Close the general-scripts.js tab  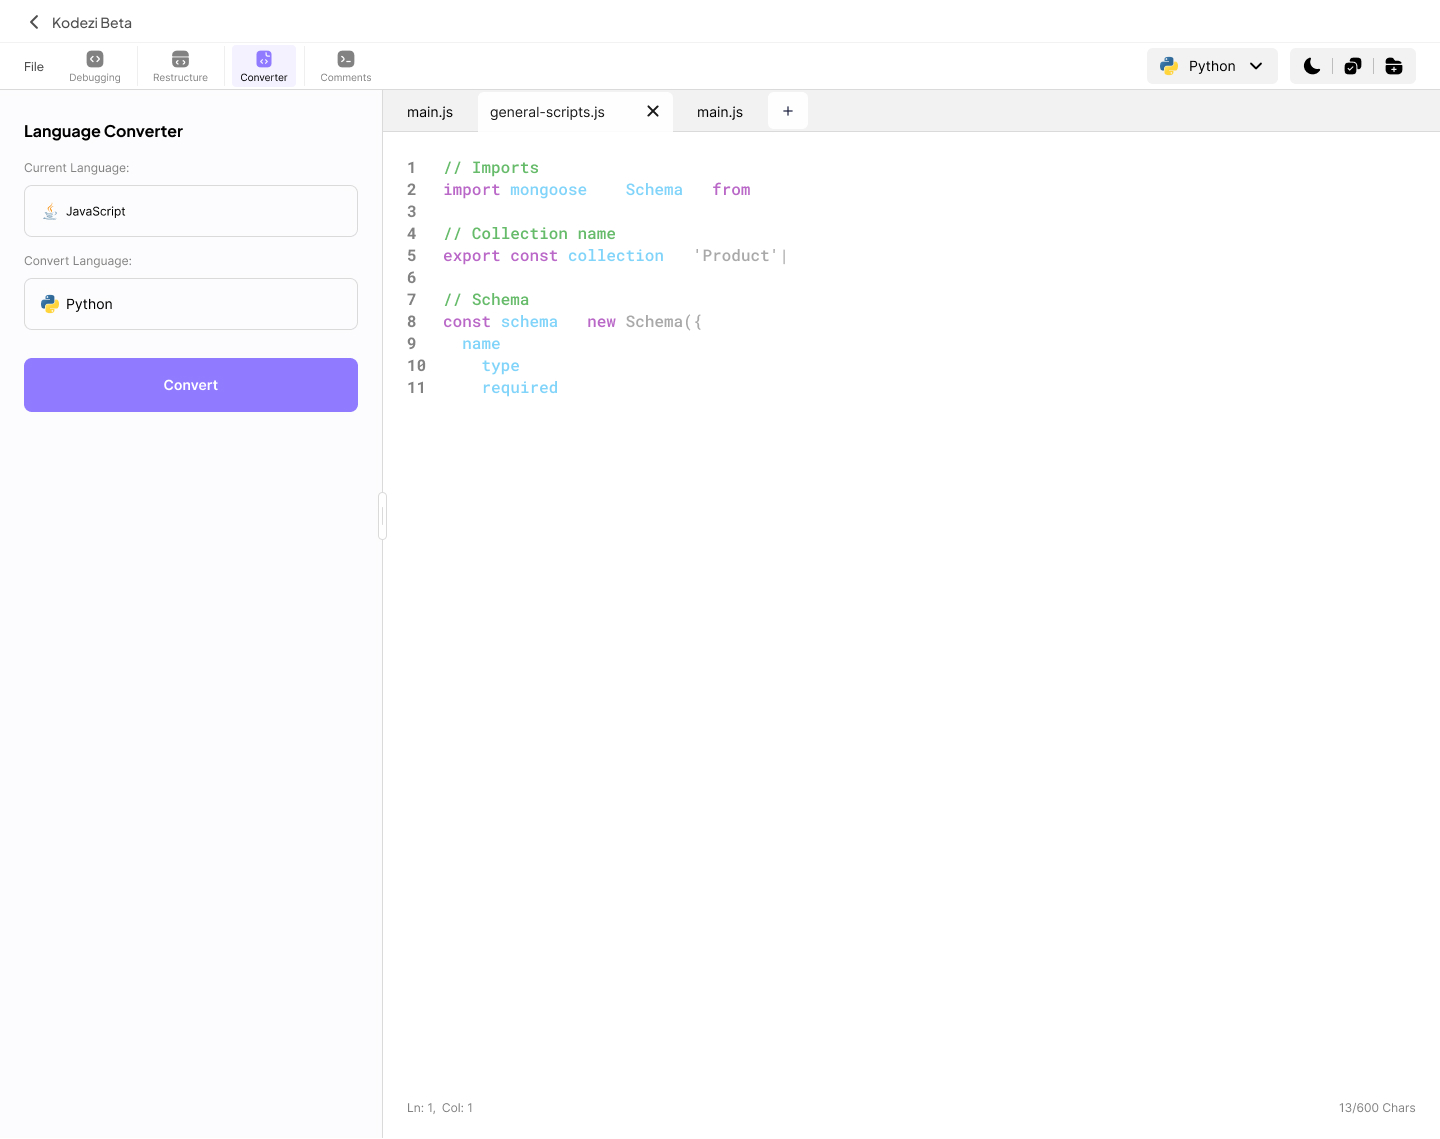[653, 111]
